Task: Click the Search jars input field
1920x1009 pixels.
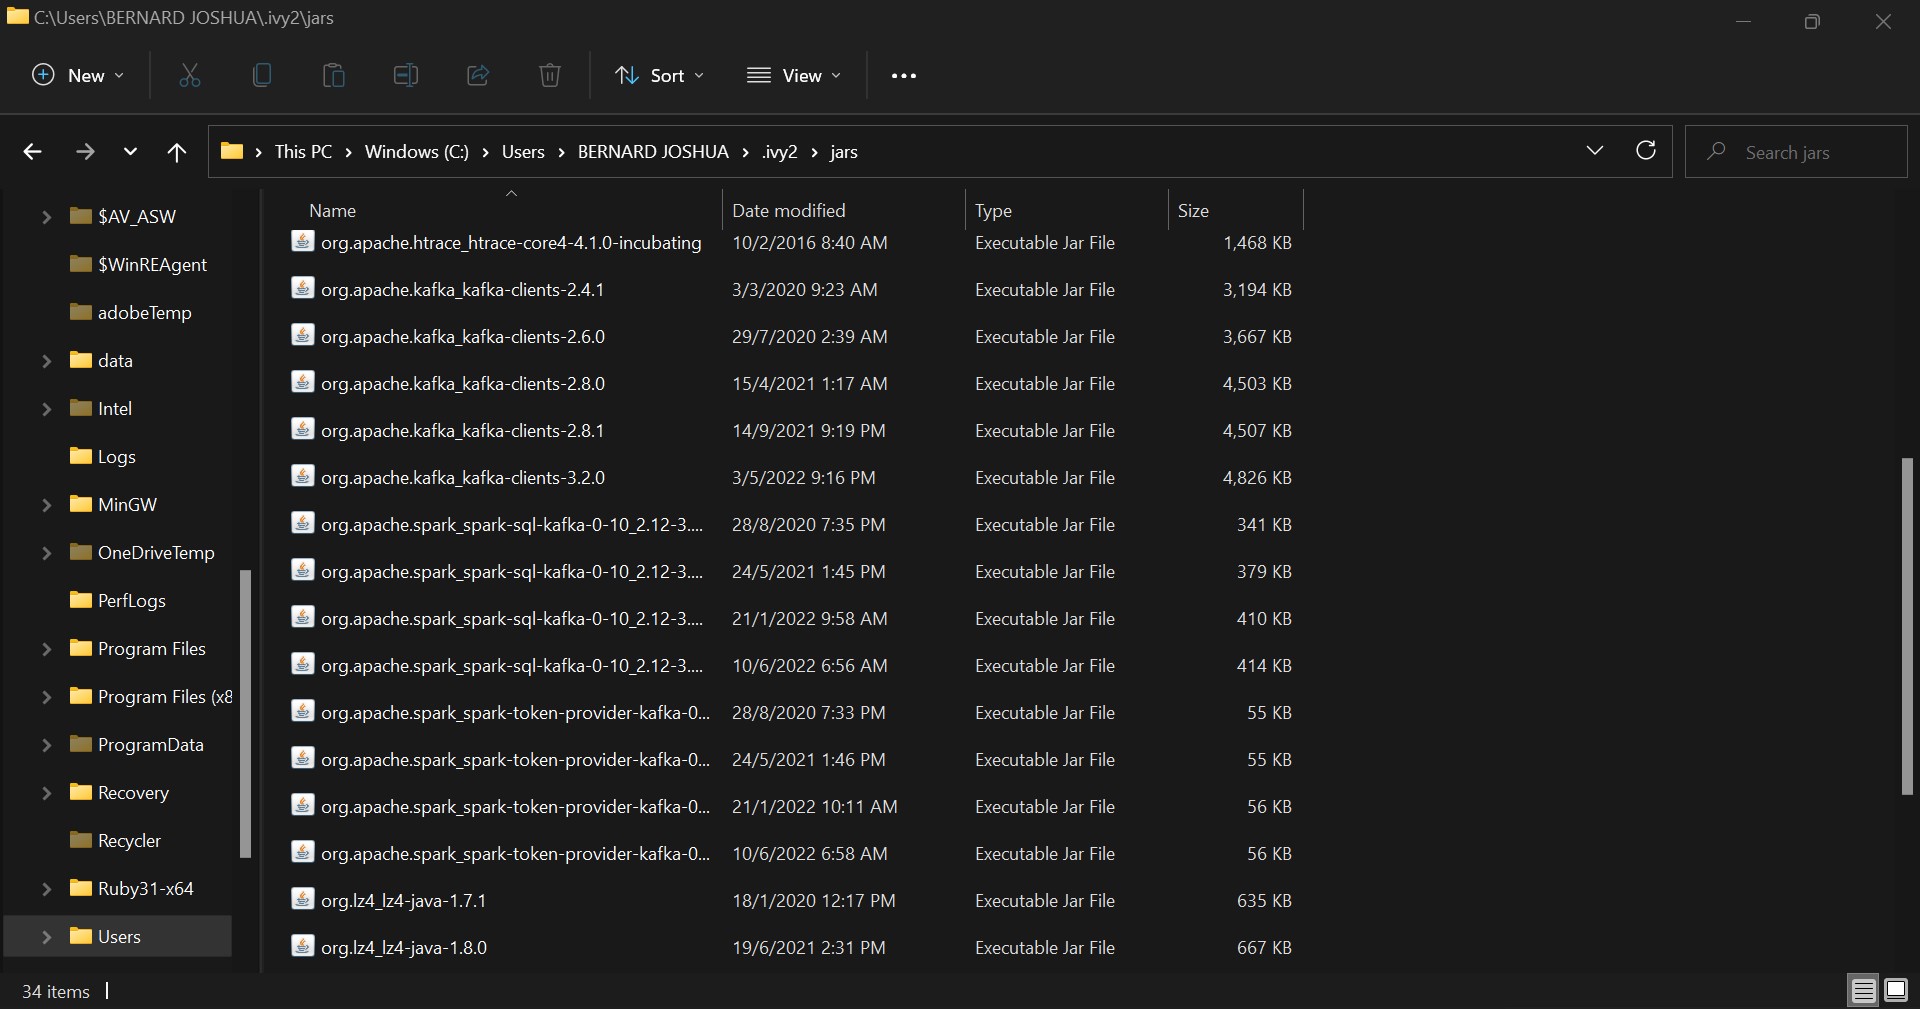Action: [1796, 152]
